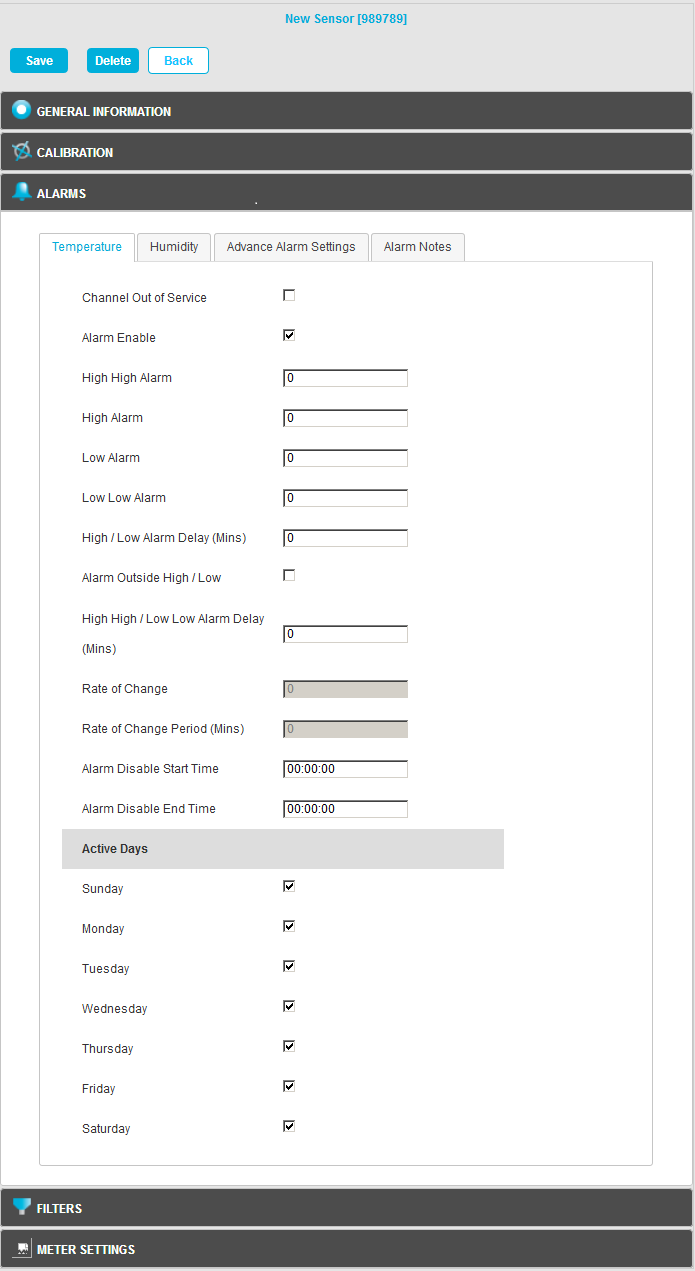Viewport: 695px width, 1271px height.
Task: Click the Meter Settings icon
Action: (x=21, y=1249)
